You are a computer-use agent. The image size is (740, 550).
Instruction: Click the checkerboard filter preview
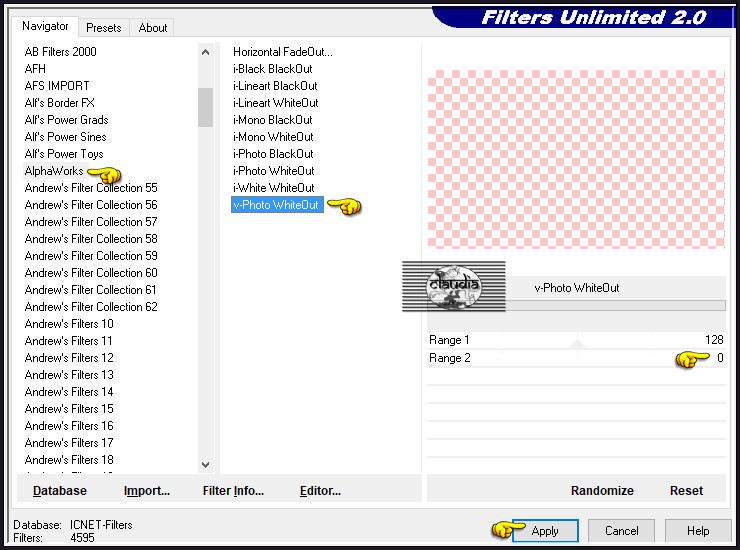576,159
